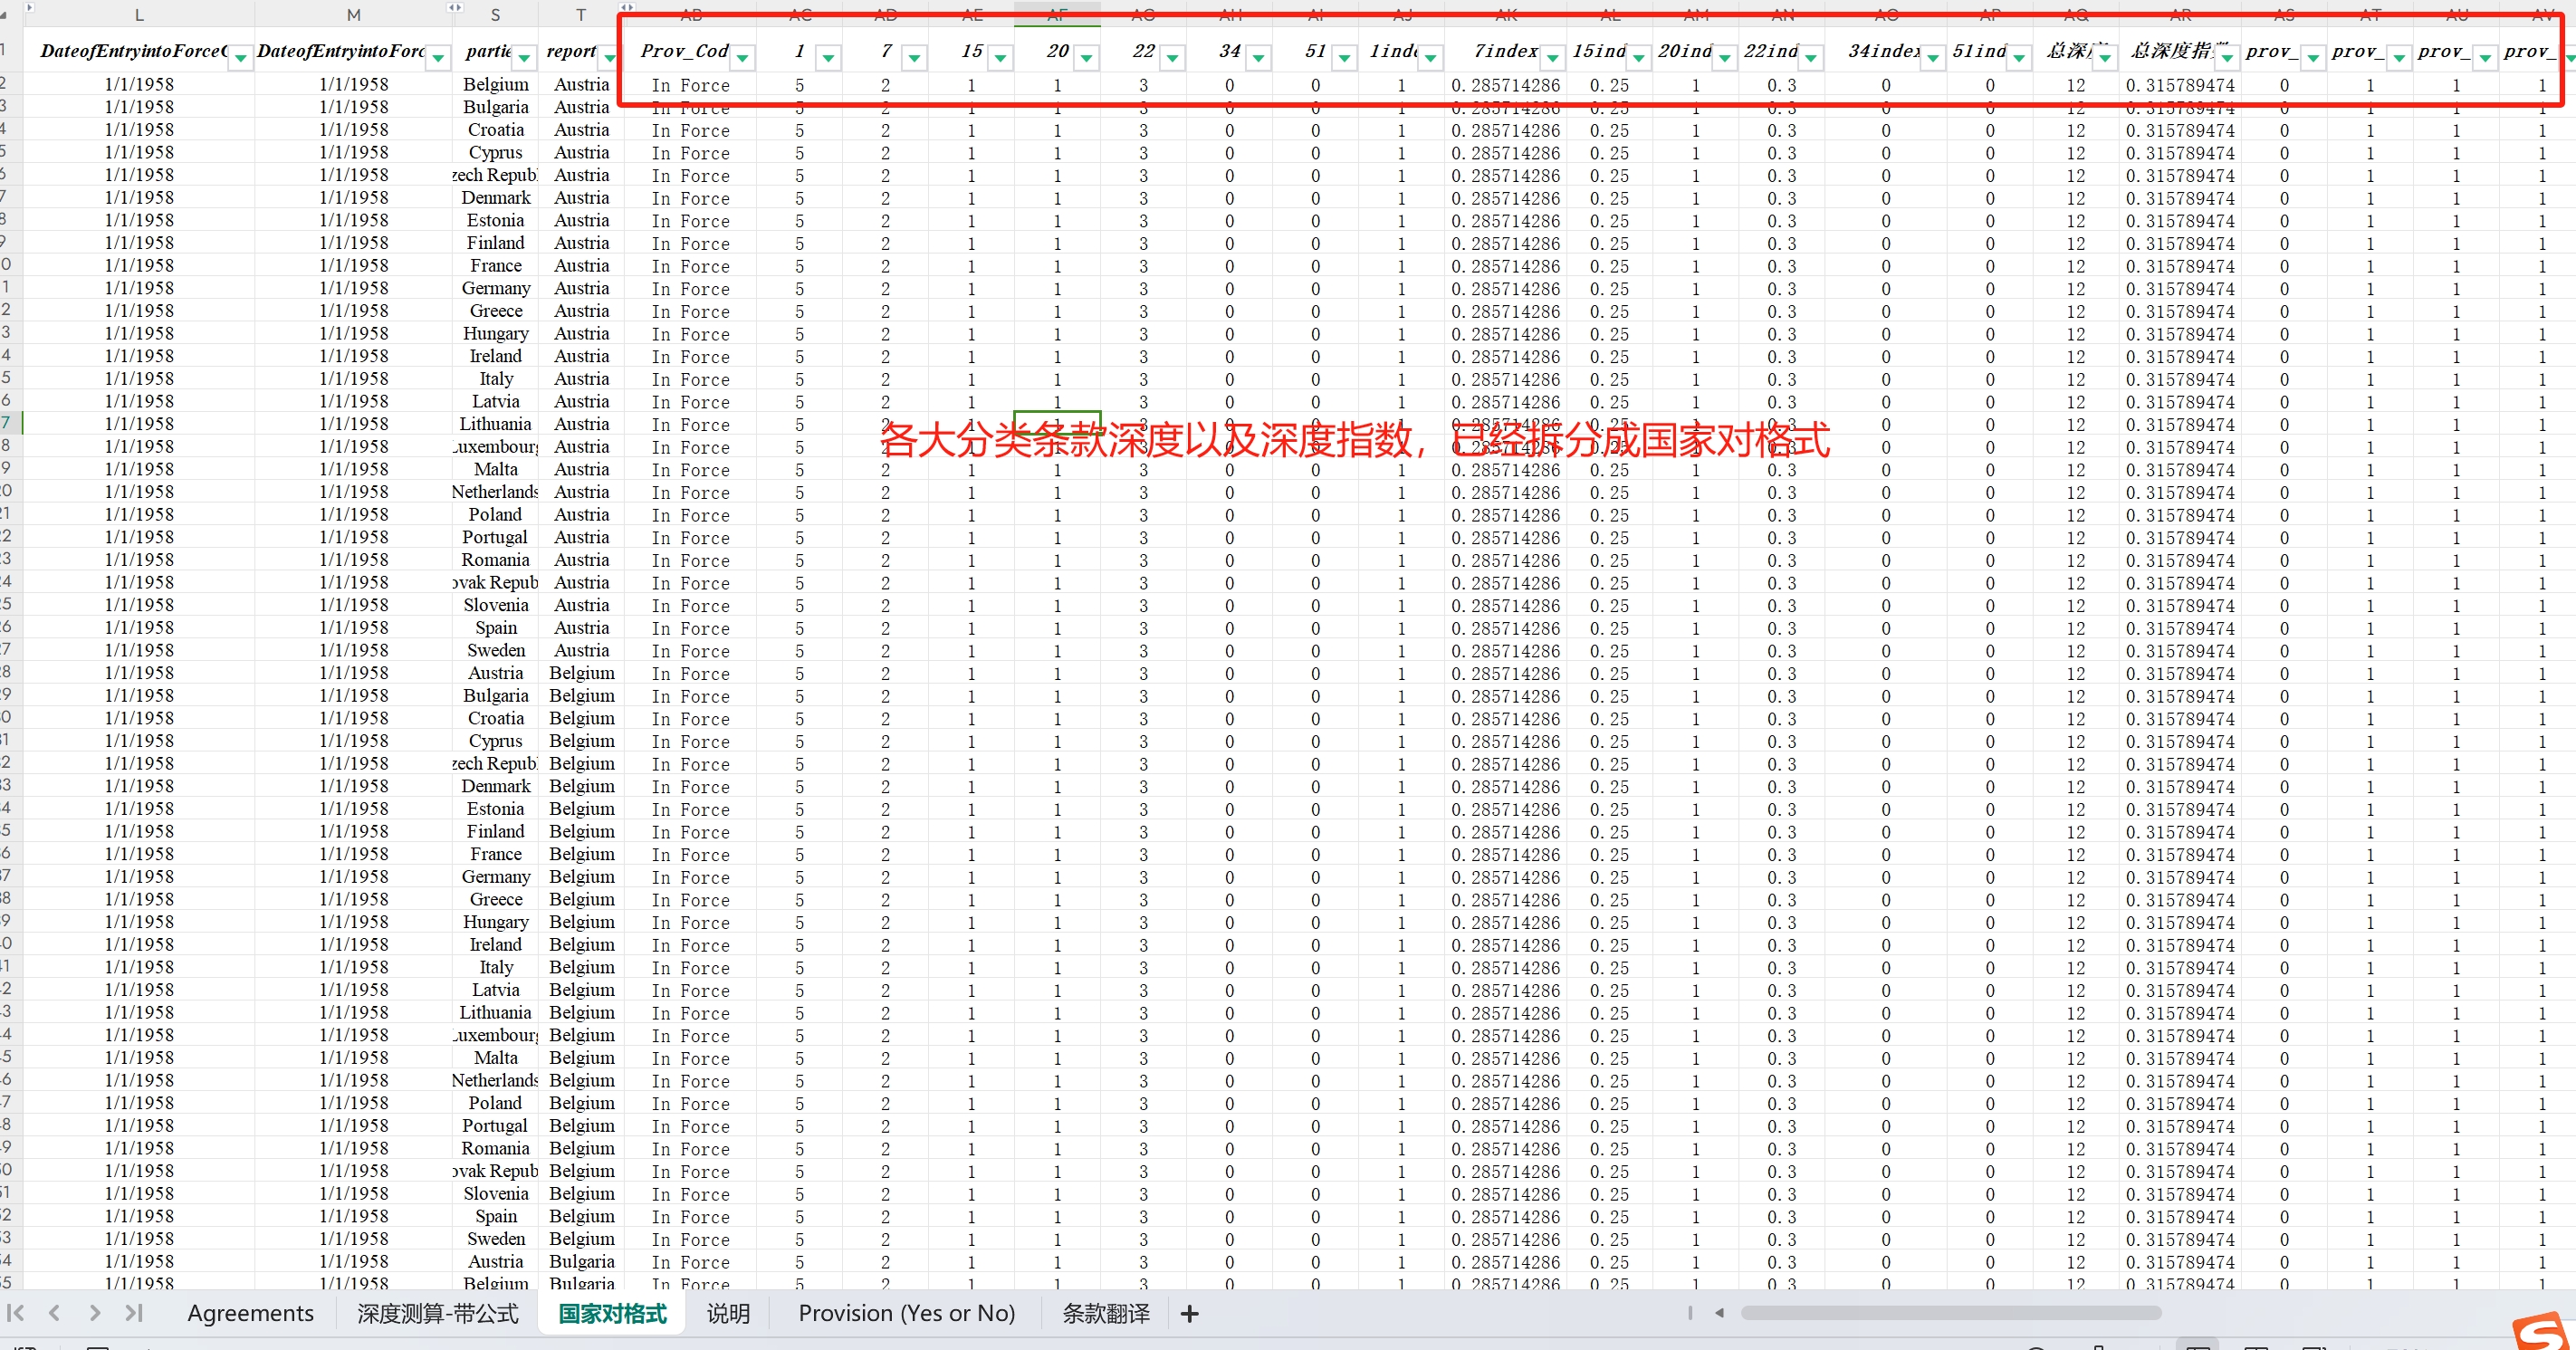Switch to the 深度测算-带公式 sheet tab
2576x1350 pixels.
click(438, 1313)
